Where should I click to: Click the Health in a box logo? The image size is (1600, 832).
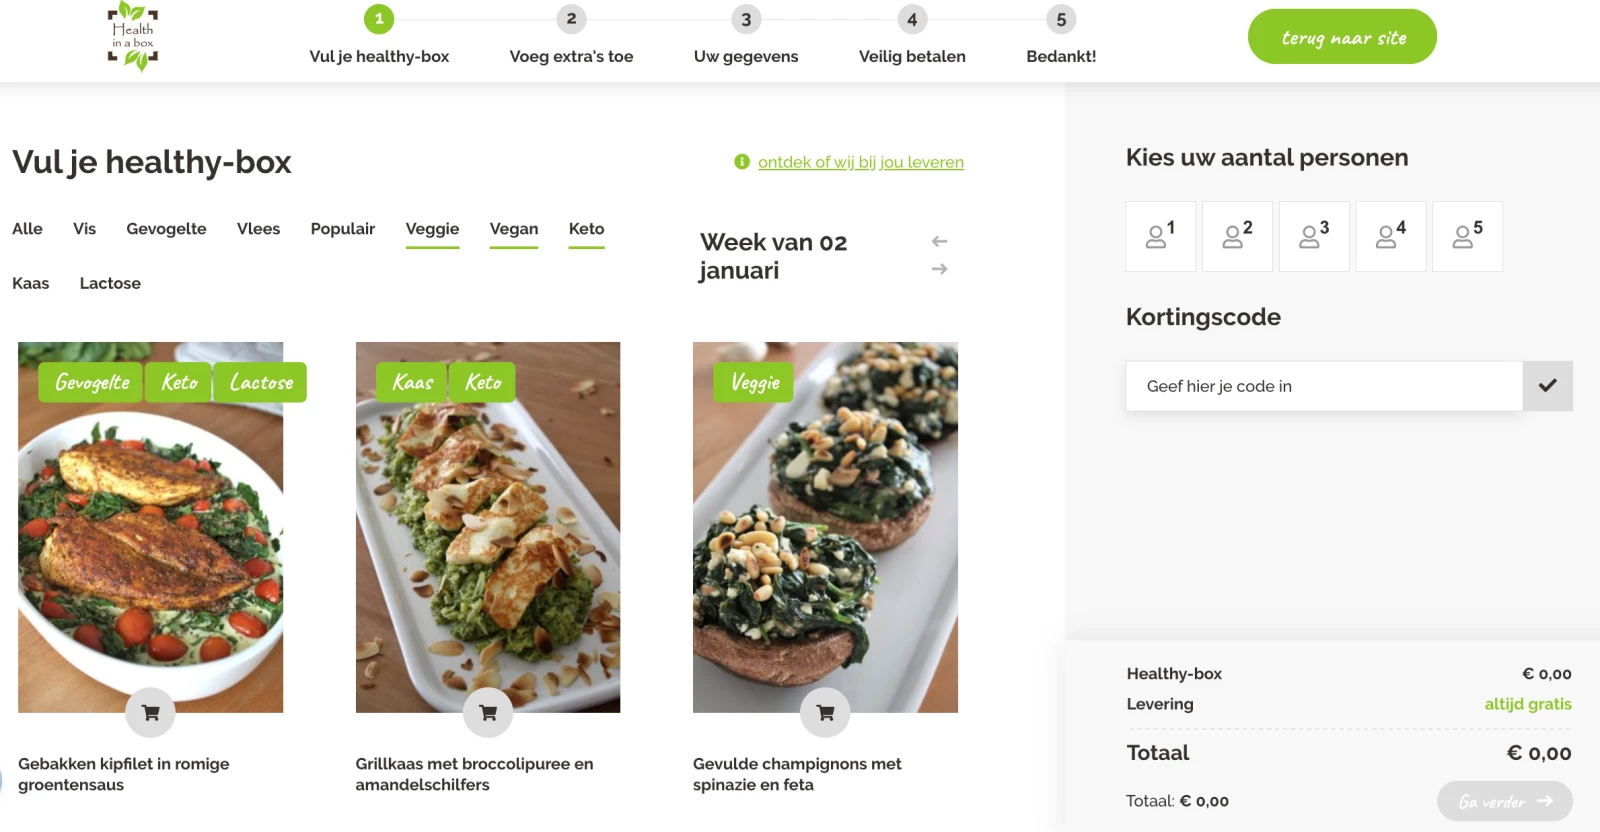133,37
